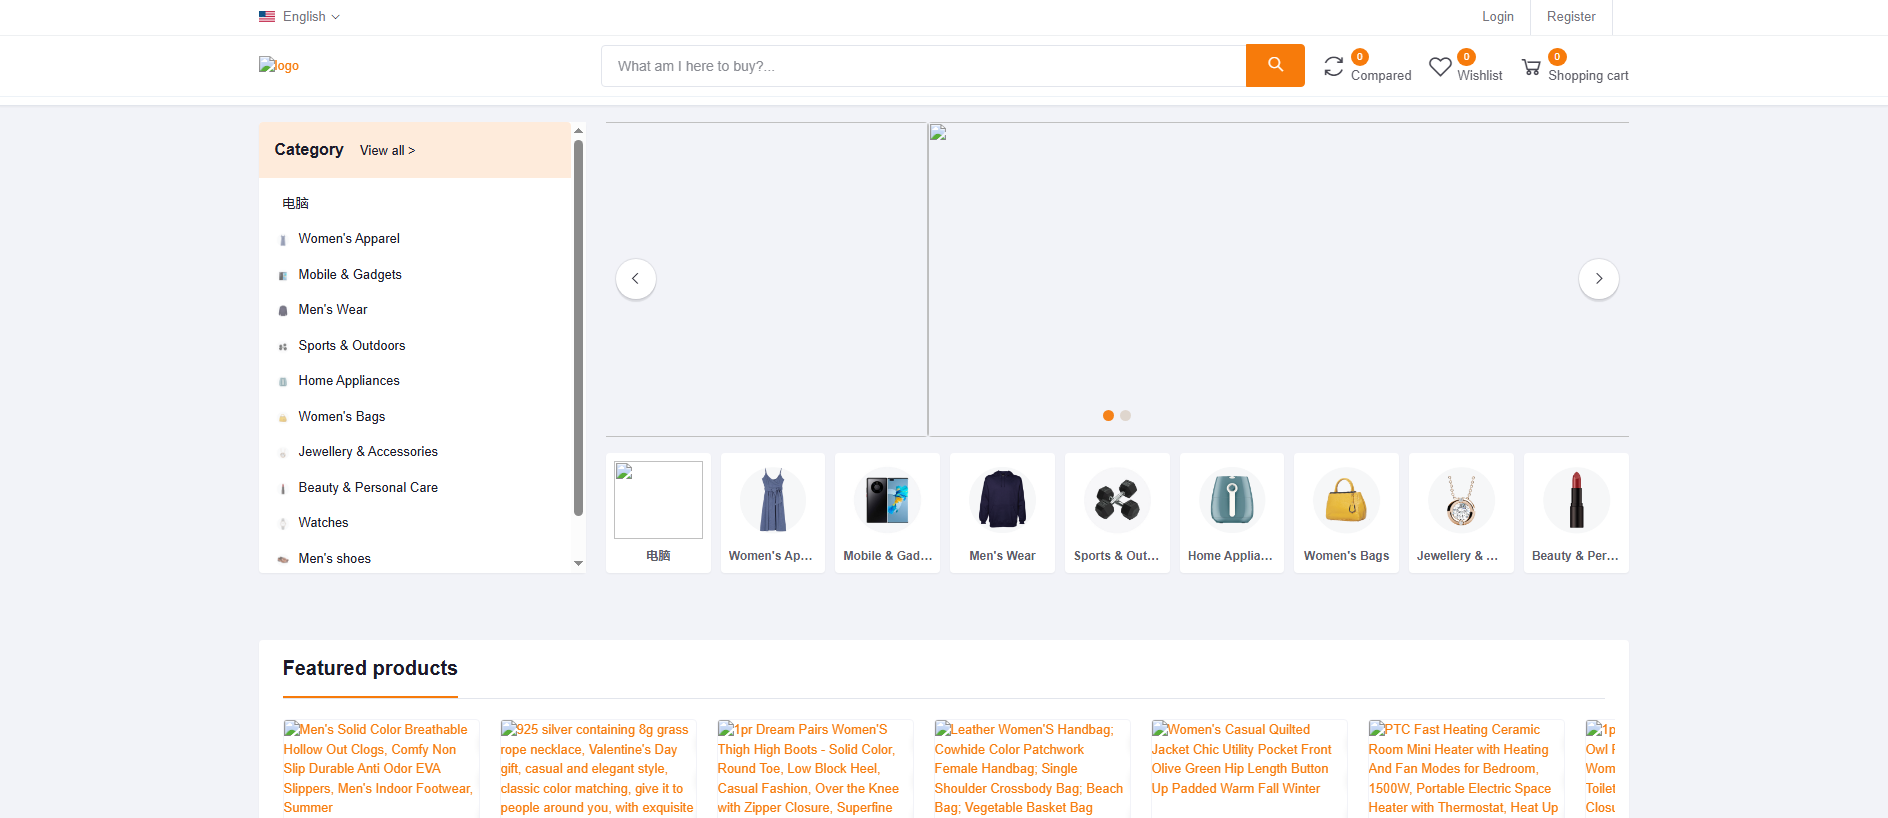Open the Men's Solid Color Breathable Clogs product
This screenshot has width=1888, height=818.
(379, 768)
